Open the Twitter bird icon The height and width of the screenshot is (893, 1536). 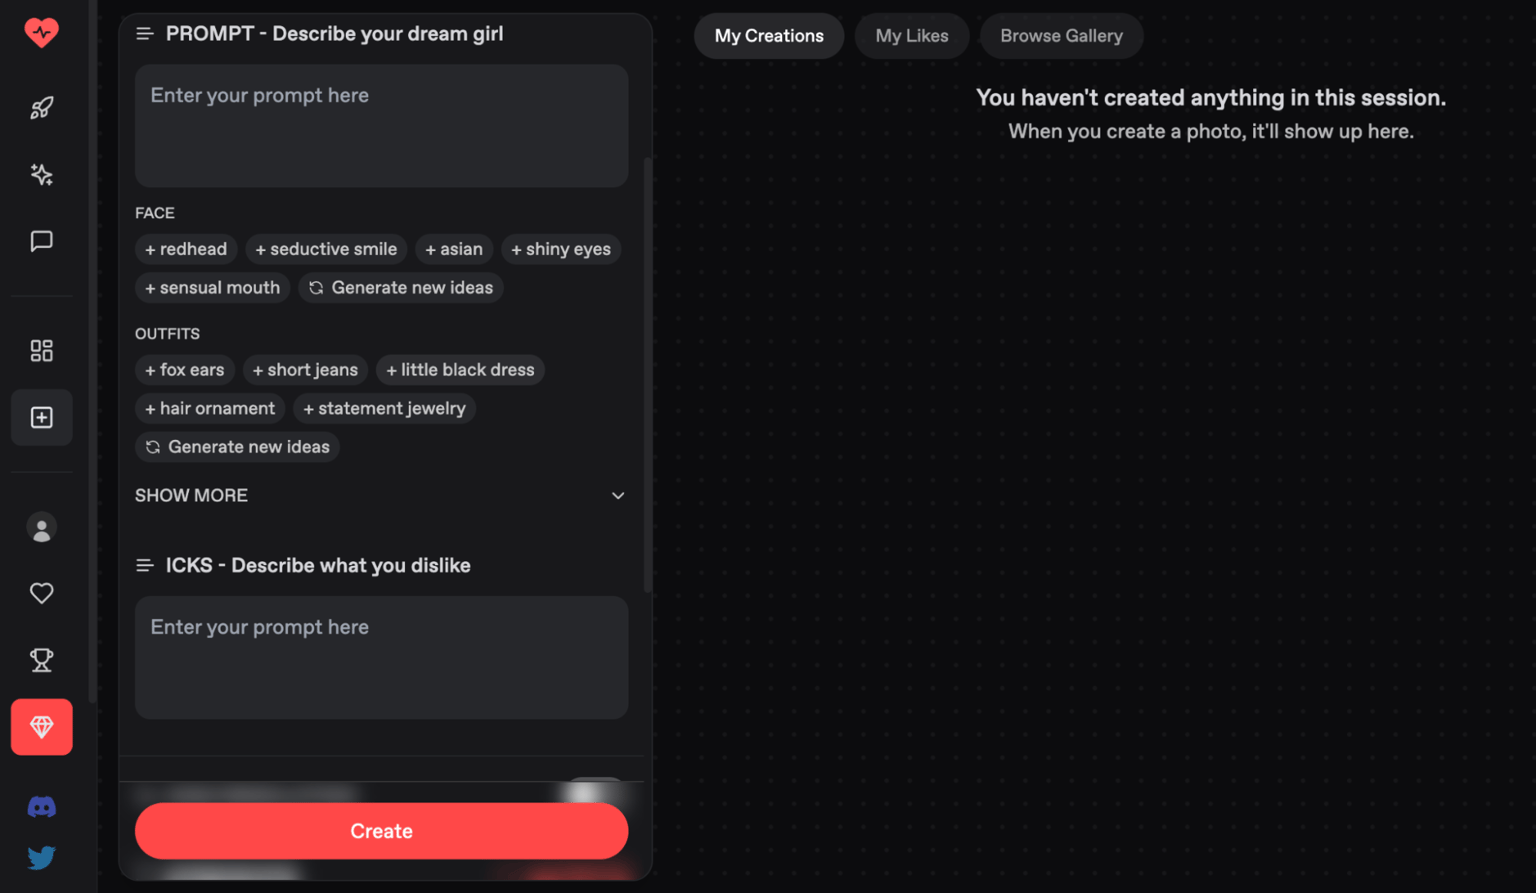click(41, 857)
